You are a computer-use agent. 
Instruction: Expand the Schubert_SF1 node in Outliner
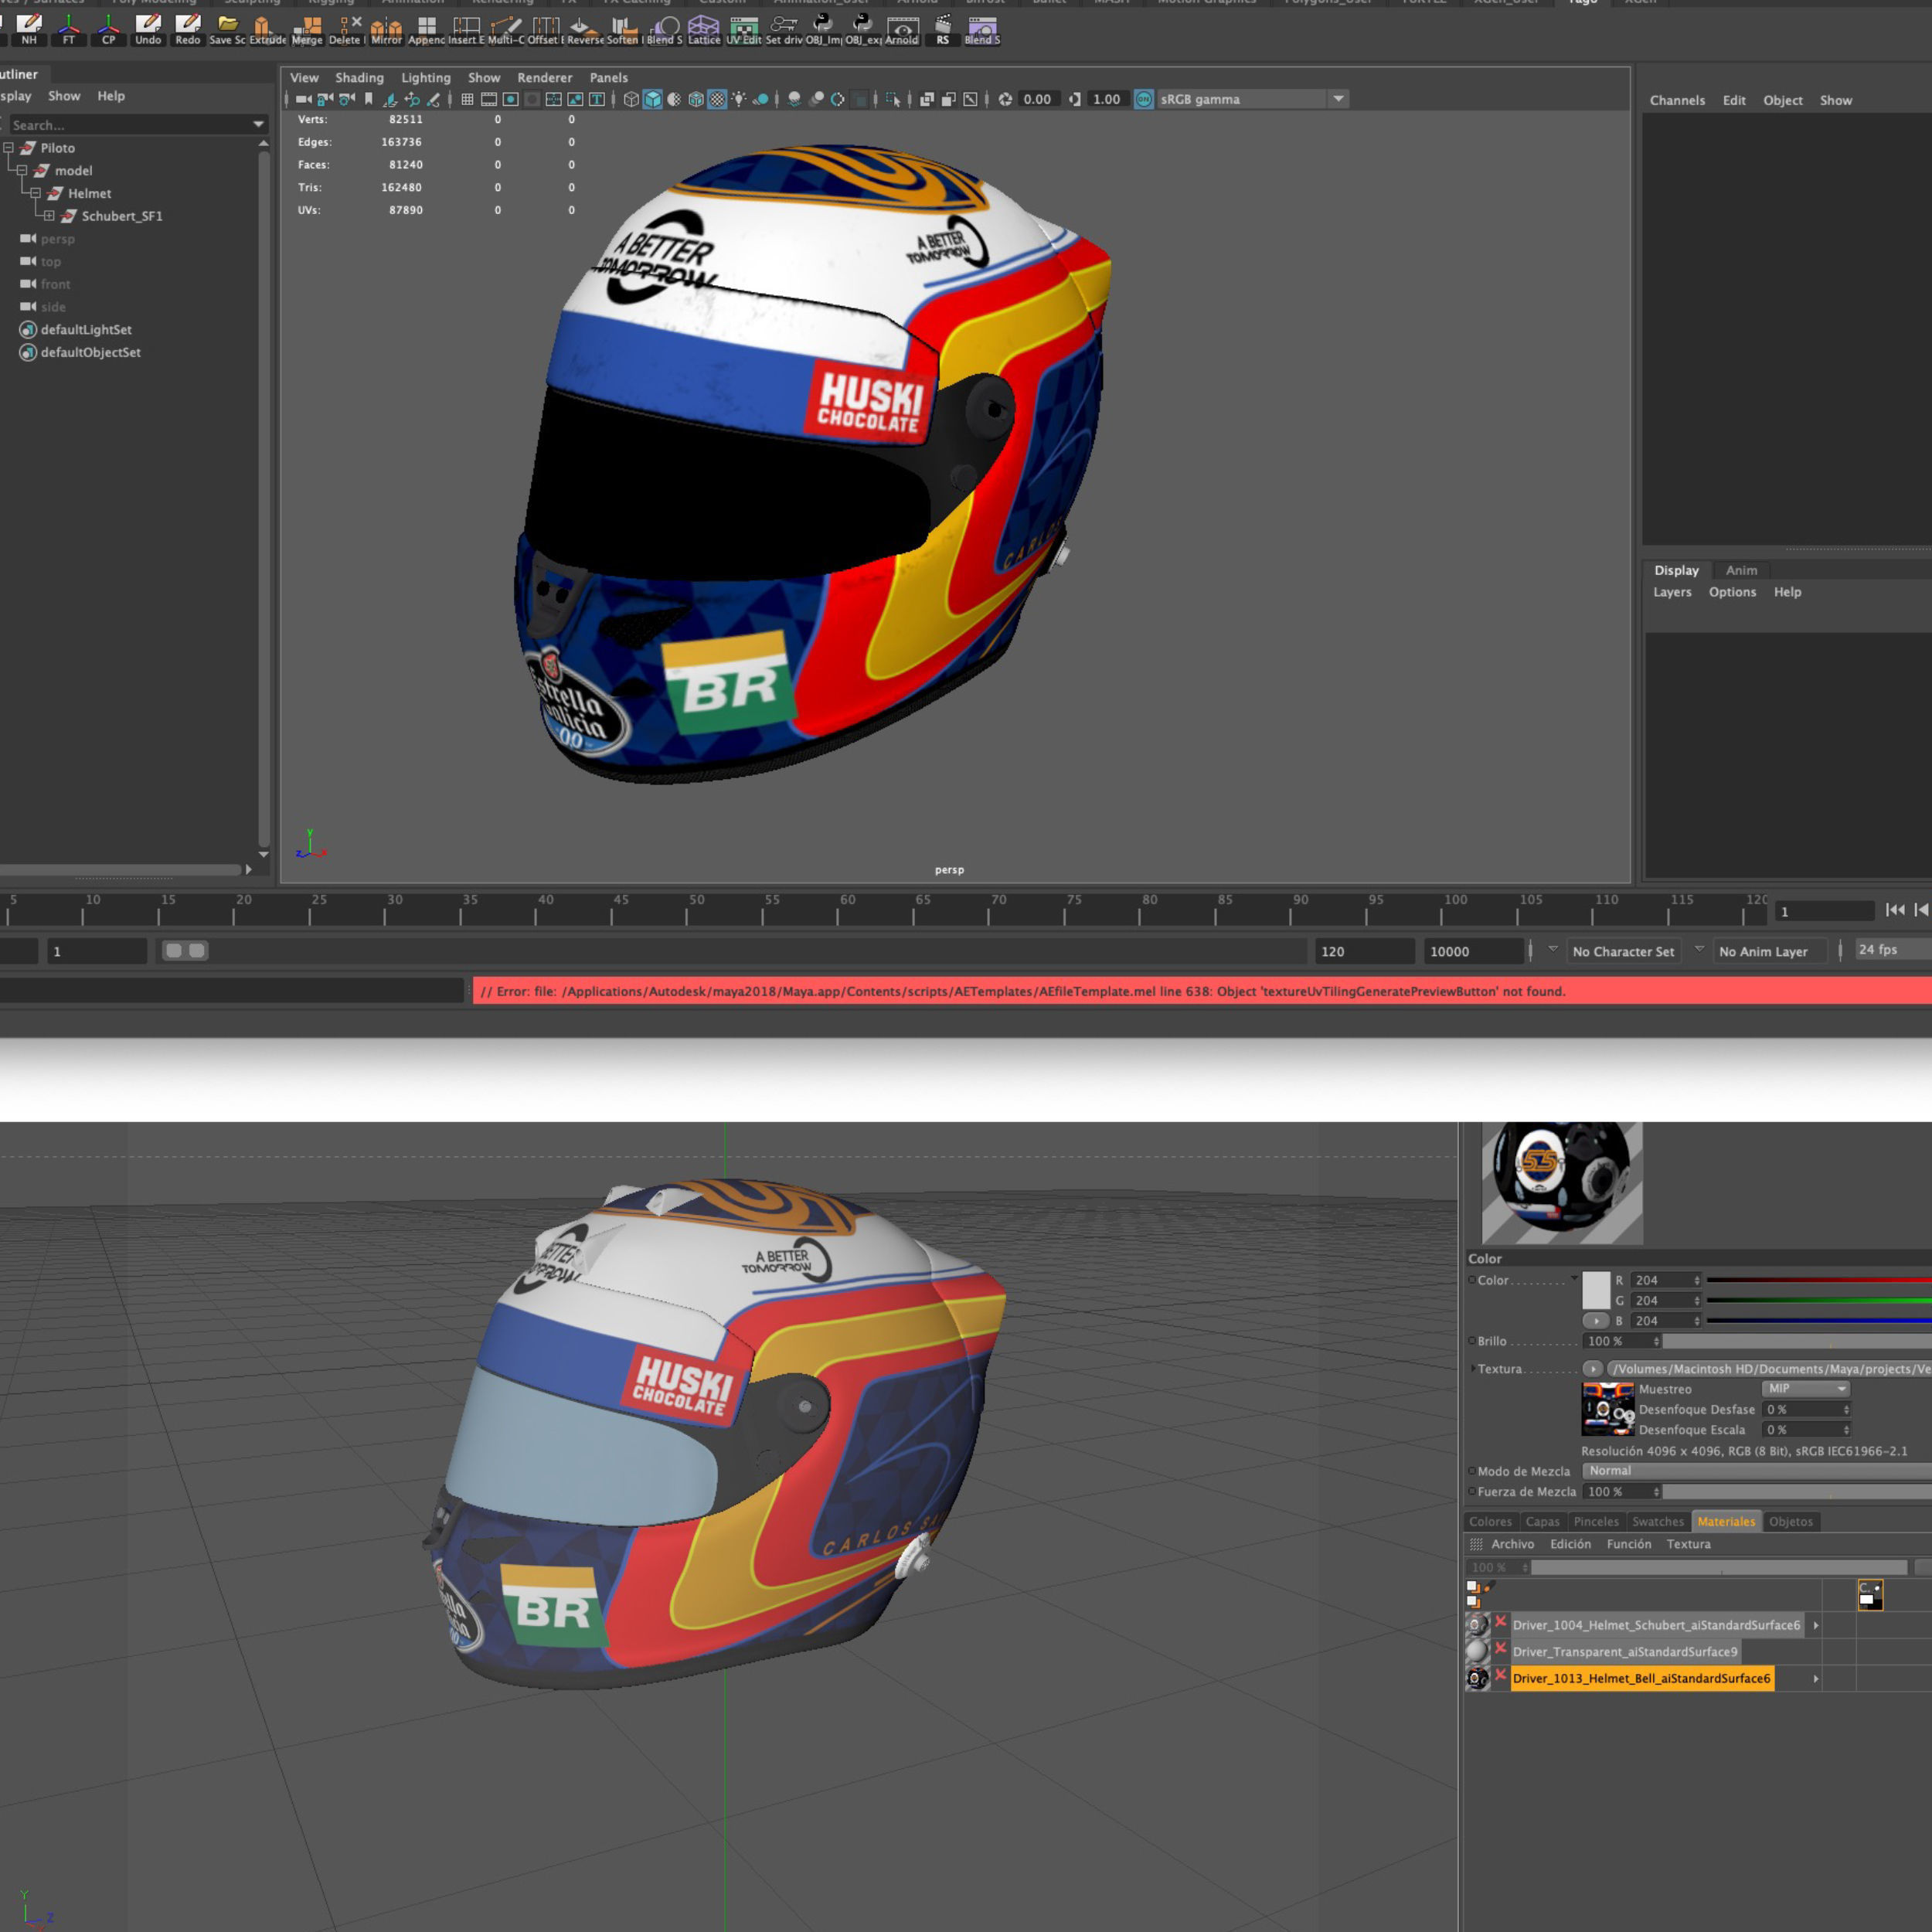click(49, 216)
